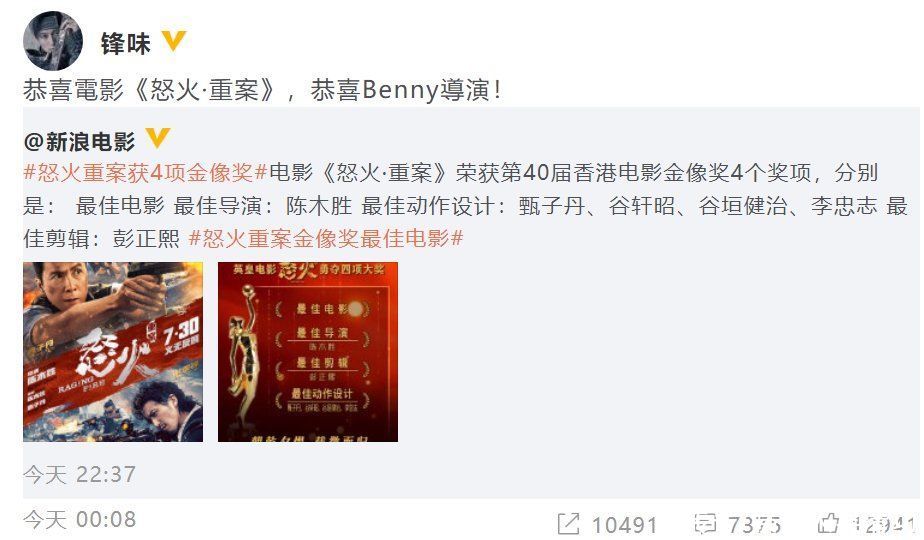Screen dimensions: 924x540
Task: Click the original post time 今天 22:37
Action: click(80, 474)
